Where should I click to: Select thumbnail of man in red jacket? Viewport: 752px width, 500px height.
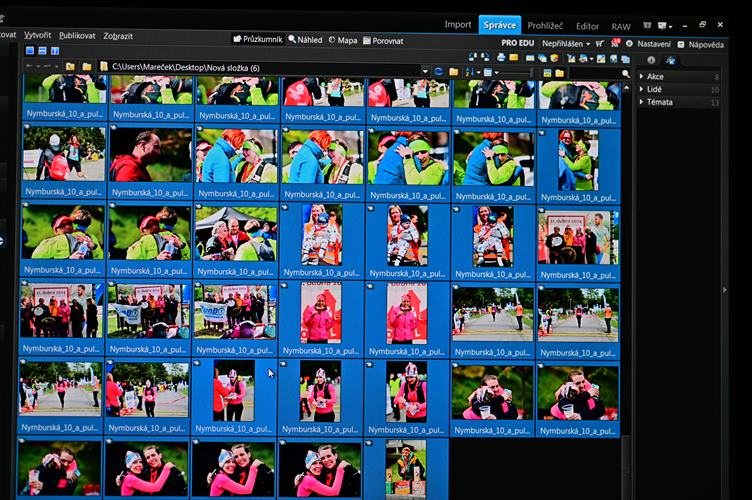150,155
